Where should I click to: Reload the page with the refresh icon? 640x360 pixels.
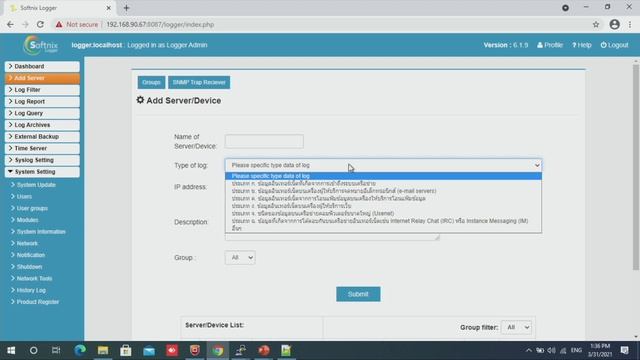click(40, 24)
